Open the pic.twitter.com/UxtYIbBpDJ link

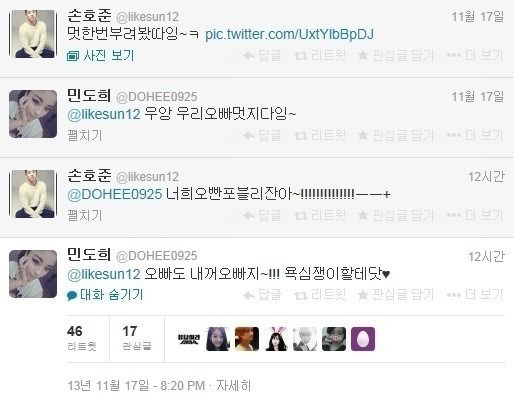[x=289, y=34]
